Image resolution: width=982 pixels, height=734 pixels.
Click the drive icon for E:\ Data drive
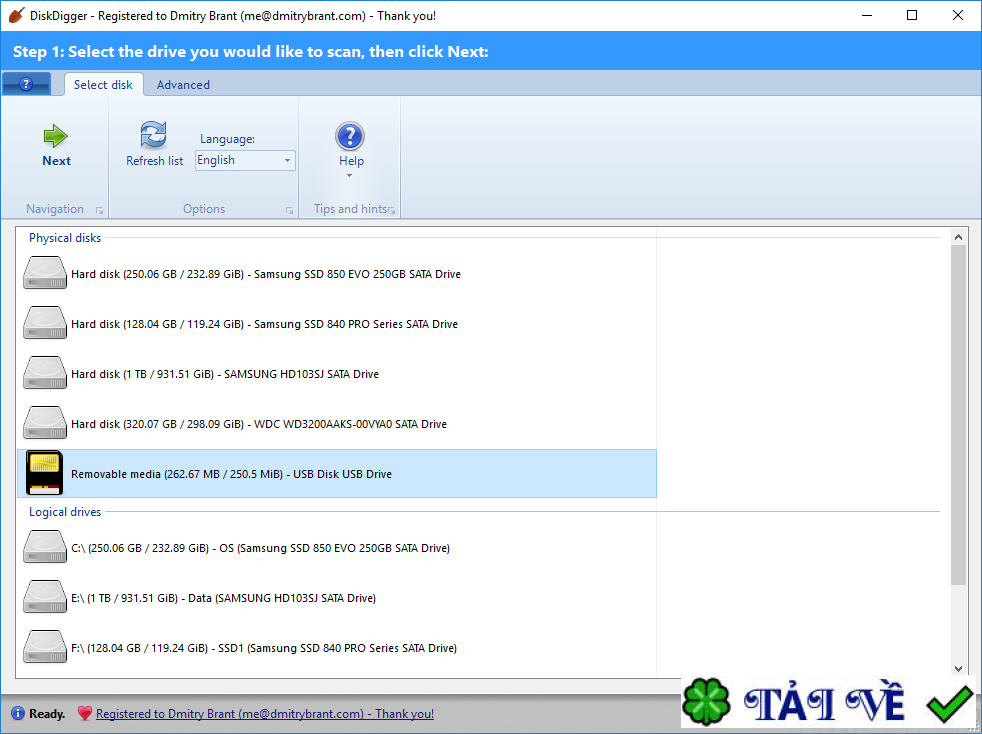45,597
